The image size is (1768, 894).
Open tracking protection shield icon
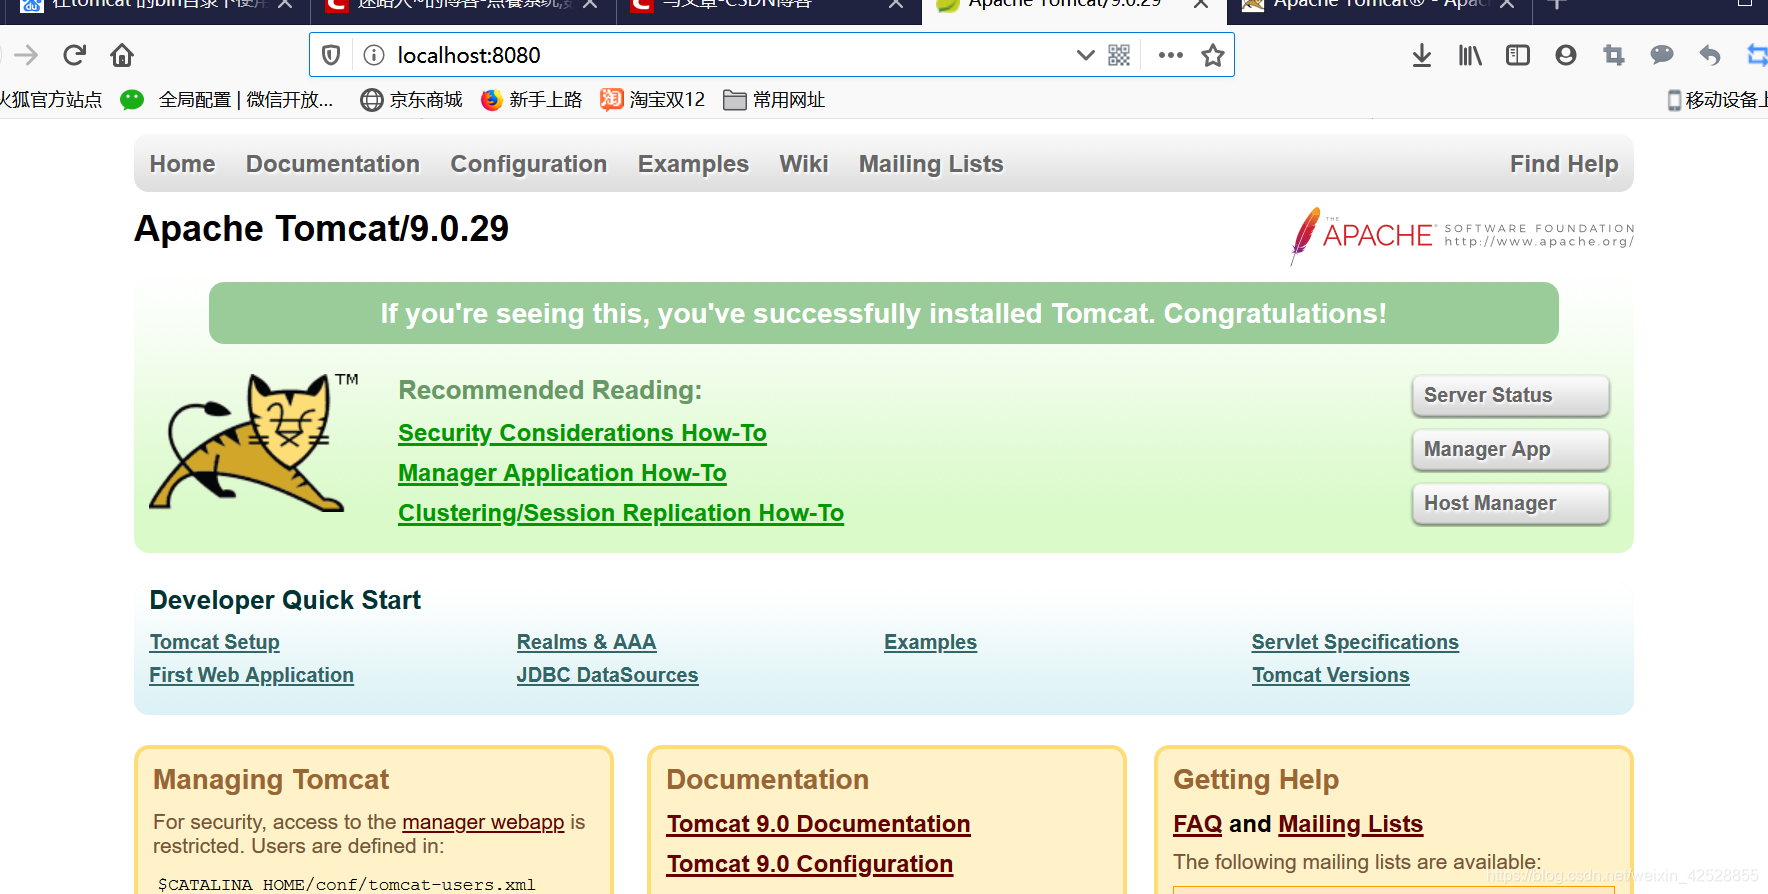click(332, 55)
